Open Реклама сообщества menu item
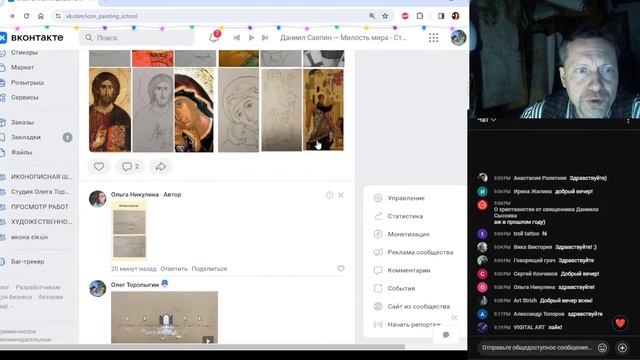This screenshot has width=640, height=360. [420, 252]
